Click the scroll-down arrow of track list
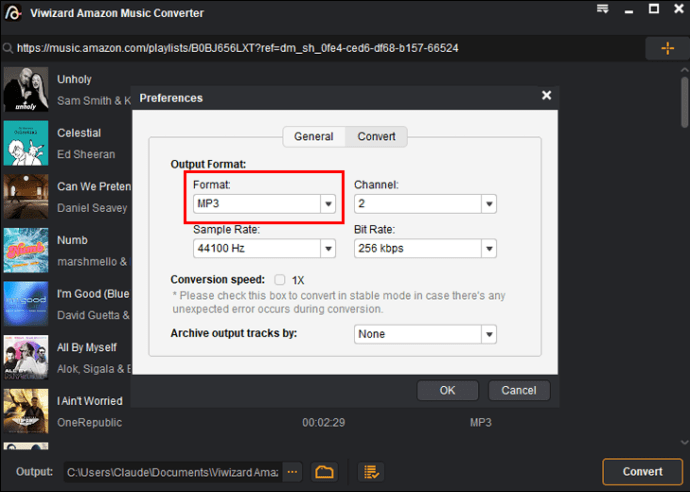The width and height of the screenshot is (690, 492). click(x=684, y=442)
